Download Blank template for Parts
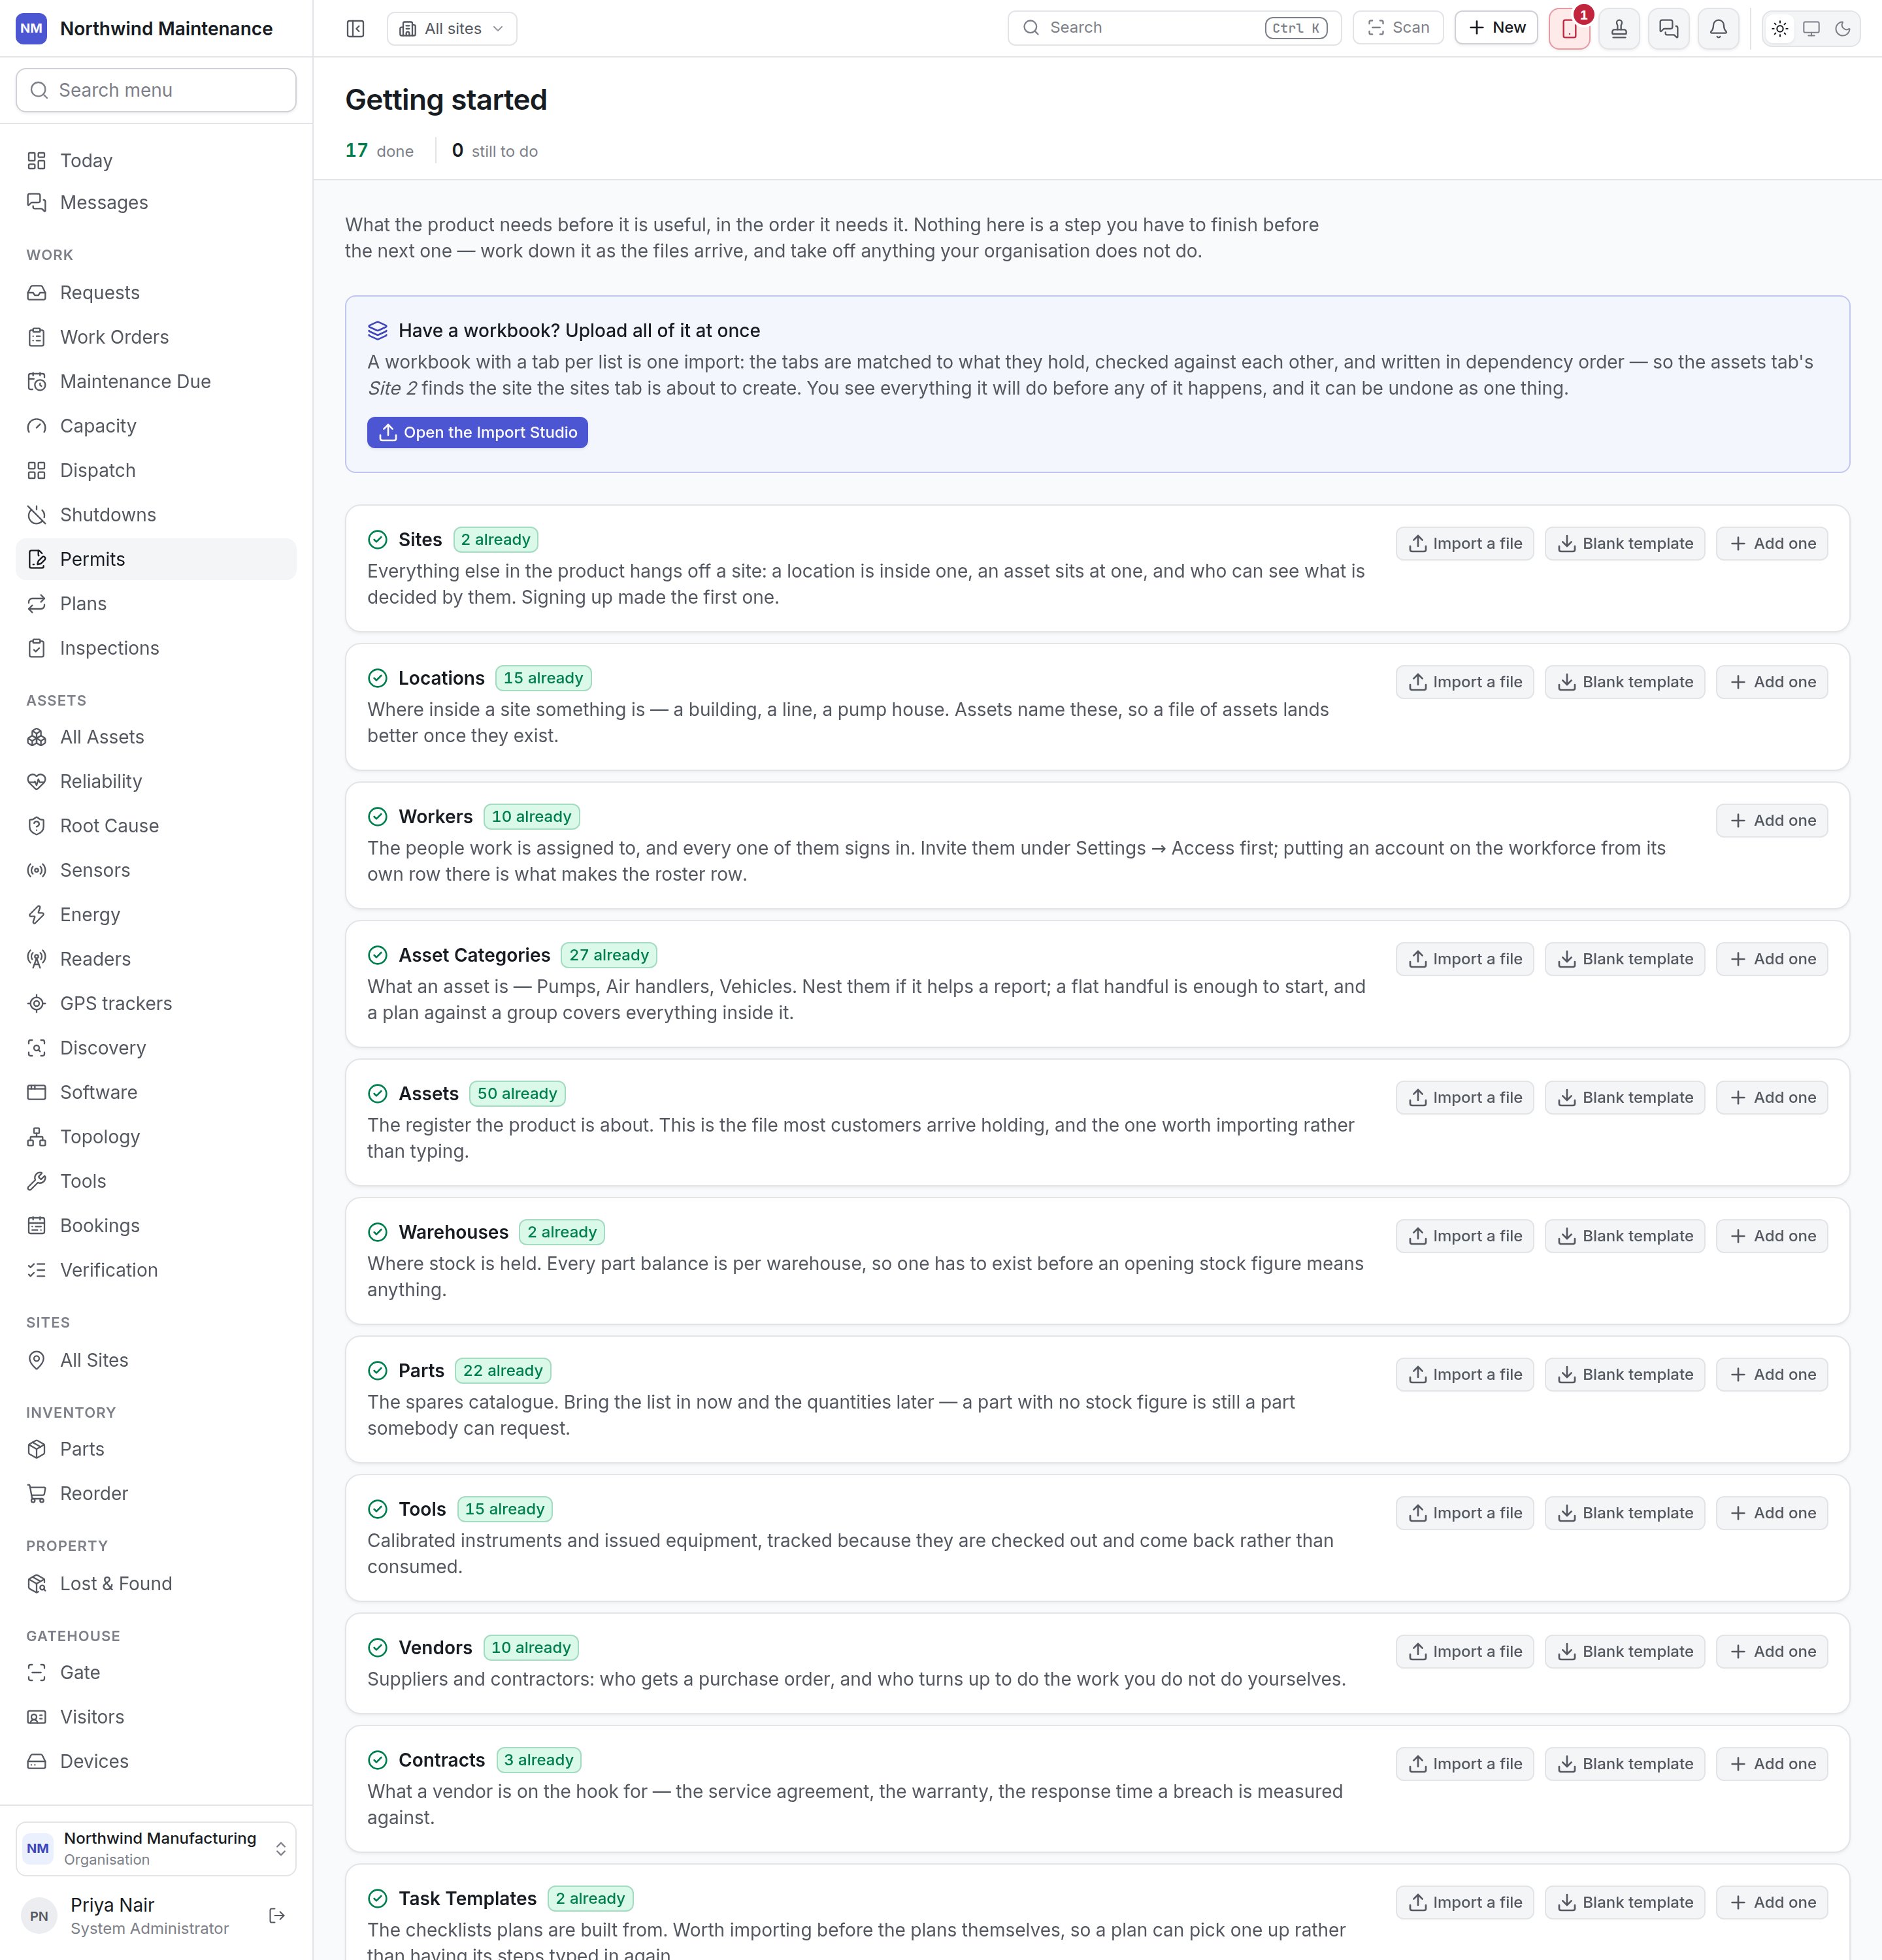This screenshot has height=1960, width=1882. 1624,1375
